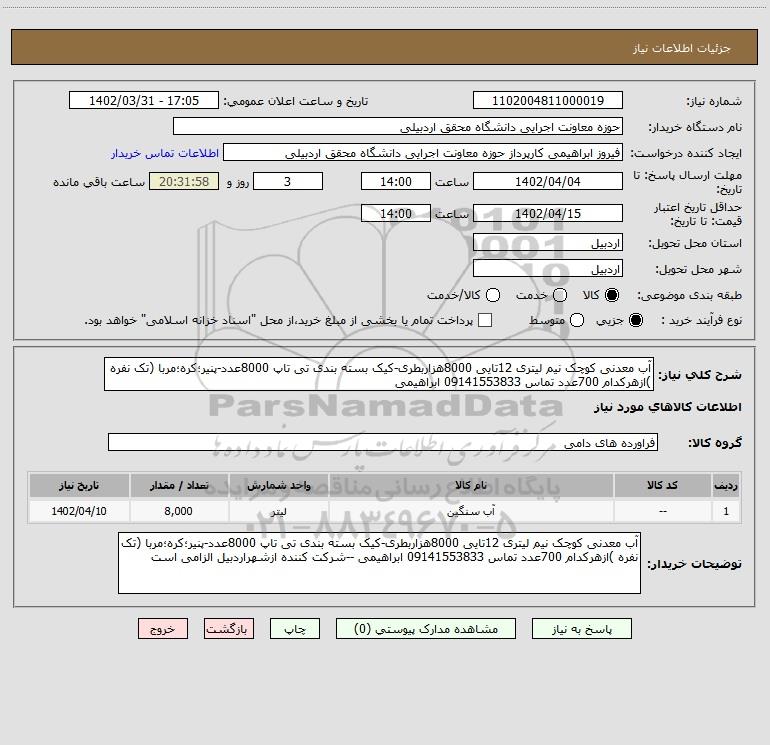The height and width of the screenshot is (745, 770).
Task: Click the بازگشت back button
Action: pyautogui.click(x=229, y=629)
